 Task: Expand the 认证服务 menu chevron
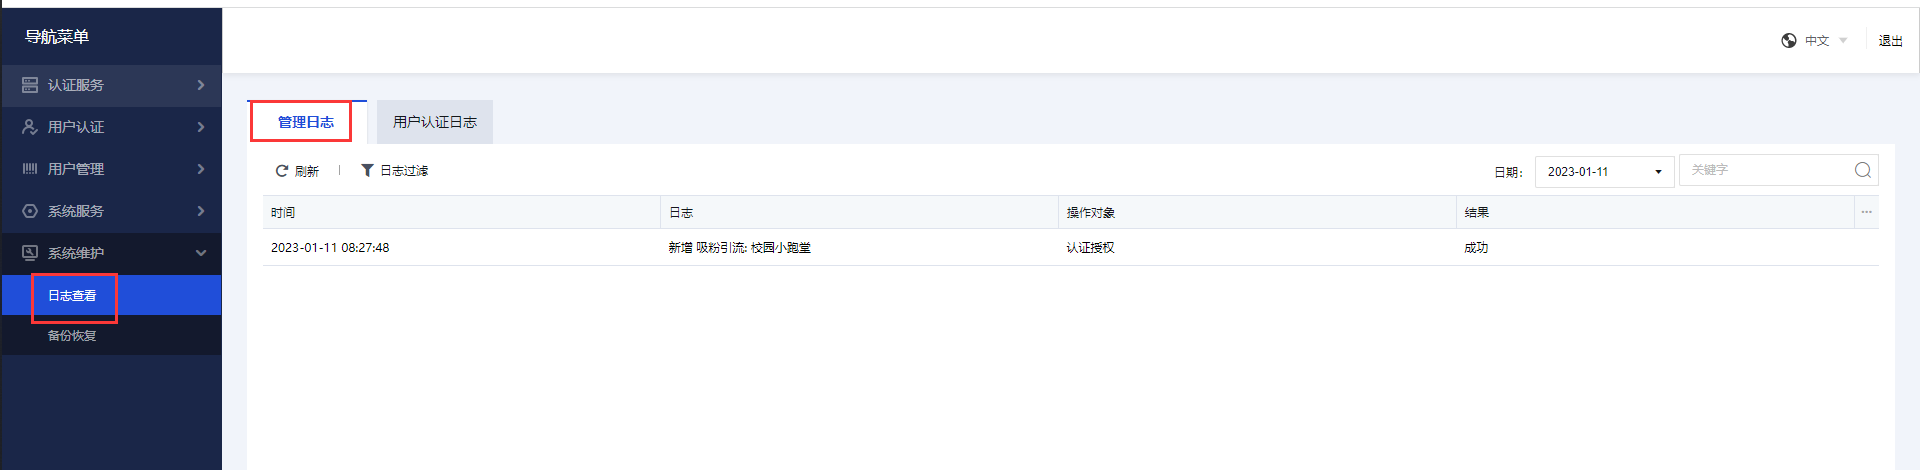pos(201,85)
